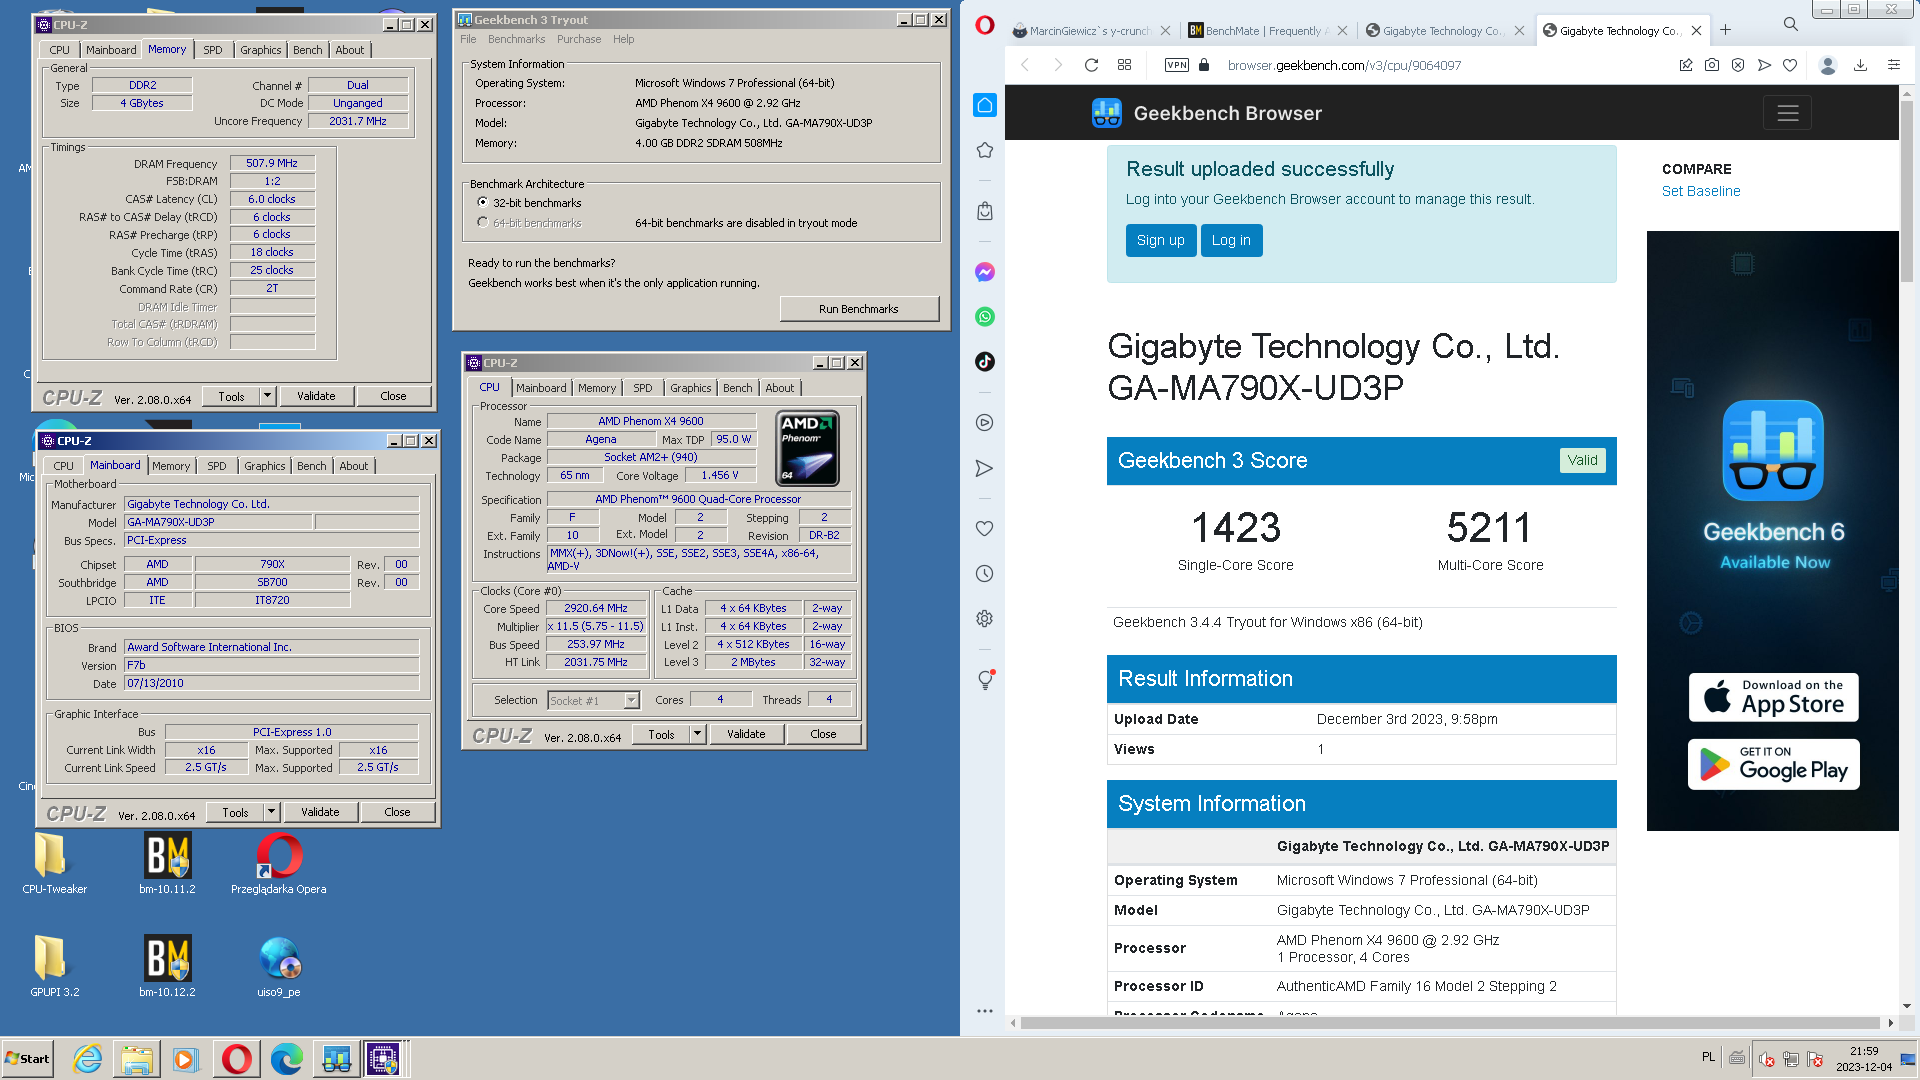Image resolution: width=1920 pixels, height=1080 pixels.
Task: Open Tools dropdown arrow in CPU tab CPU-Z
Action: (697, 734)
